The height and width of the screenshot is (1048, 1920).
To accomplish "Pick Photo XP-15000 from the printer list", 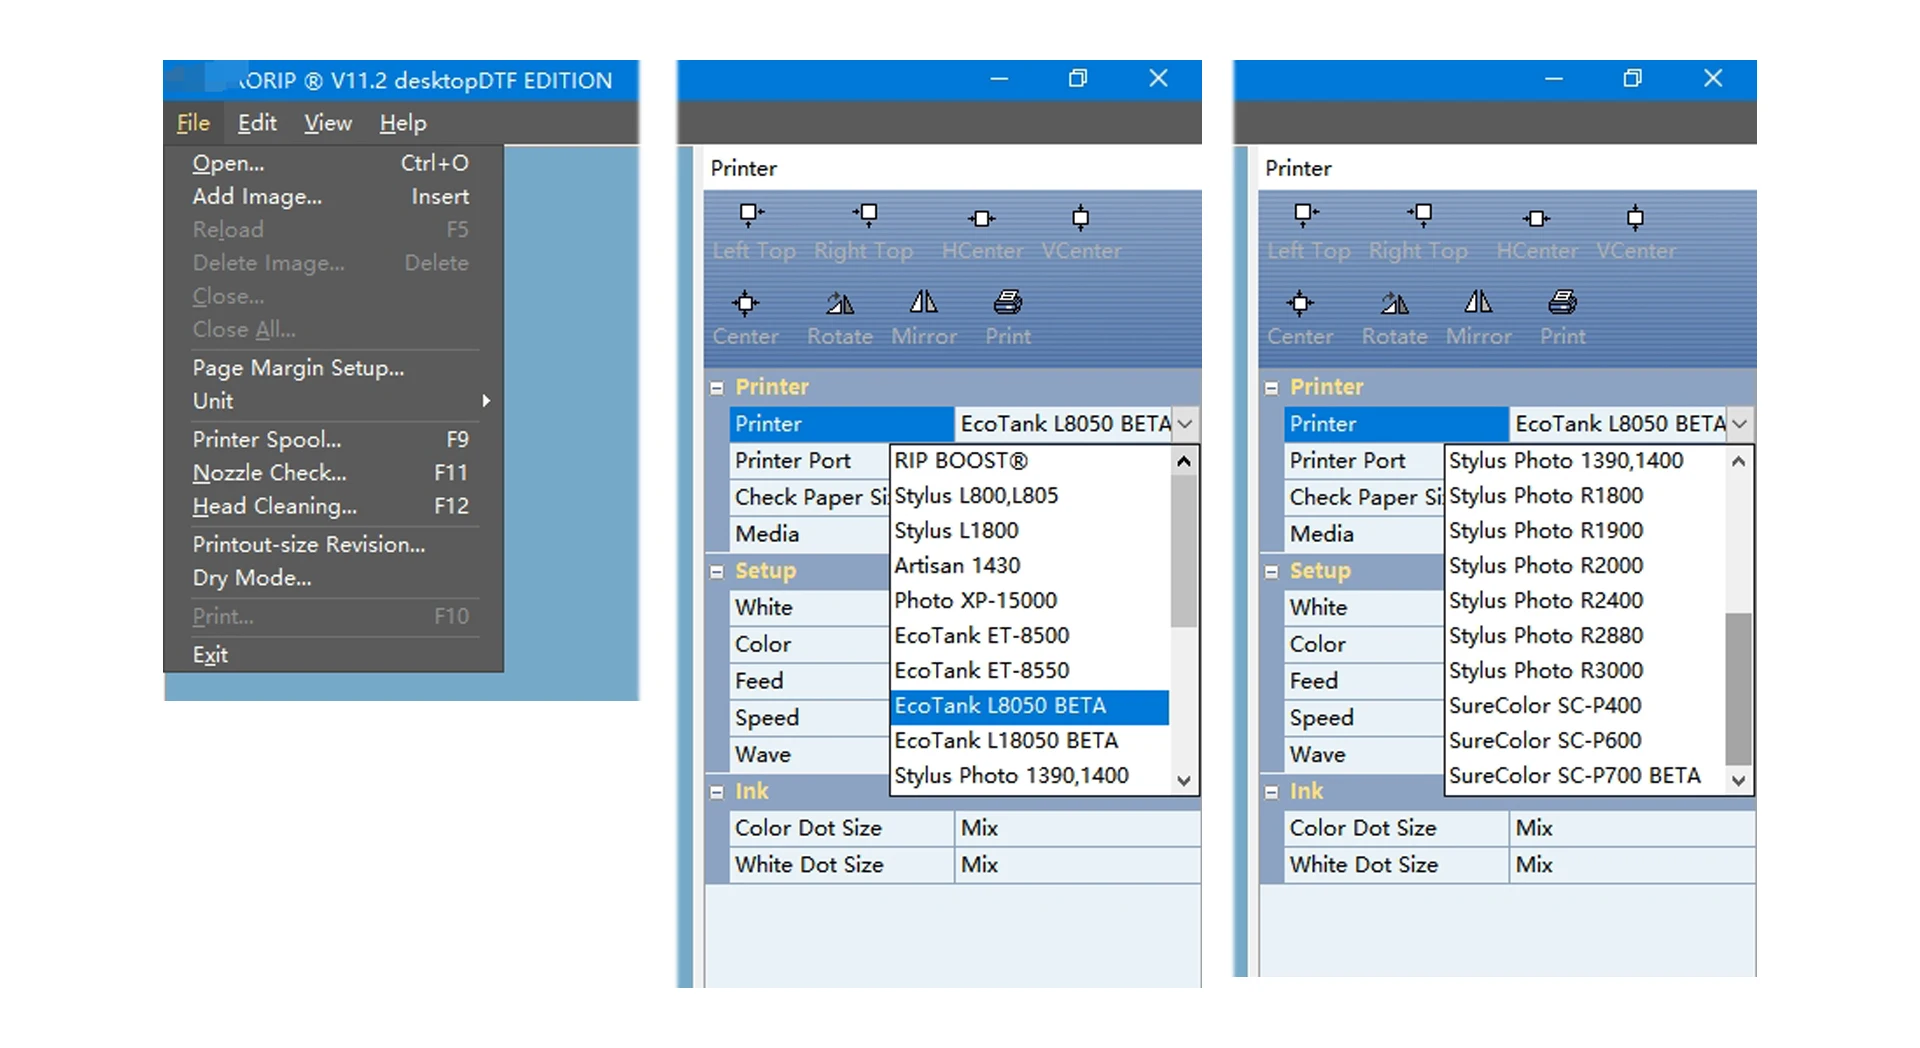I will 1030,601.
